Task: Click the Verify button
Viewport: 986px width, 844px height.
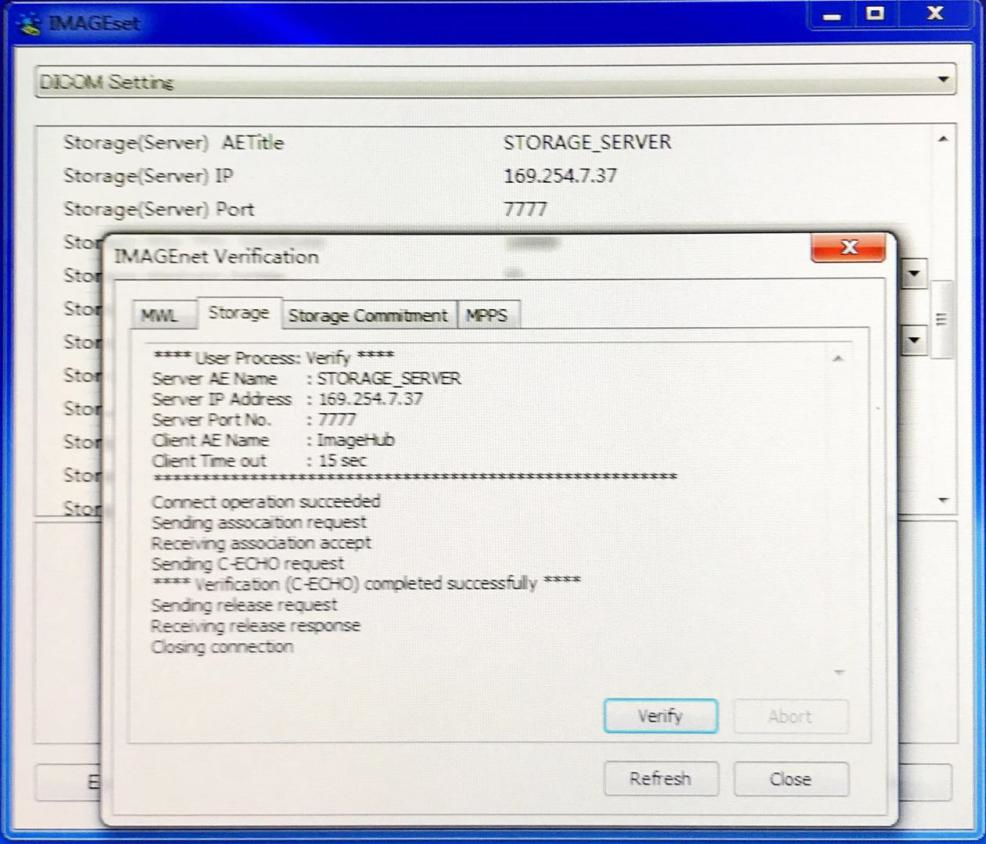Action: coord(660,716)
